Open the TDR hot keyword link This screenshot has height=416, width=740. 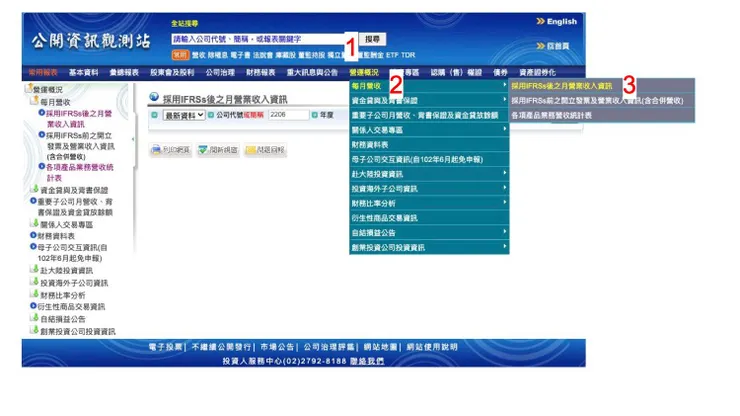point(408,55)
